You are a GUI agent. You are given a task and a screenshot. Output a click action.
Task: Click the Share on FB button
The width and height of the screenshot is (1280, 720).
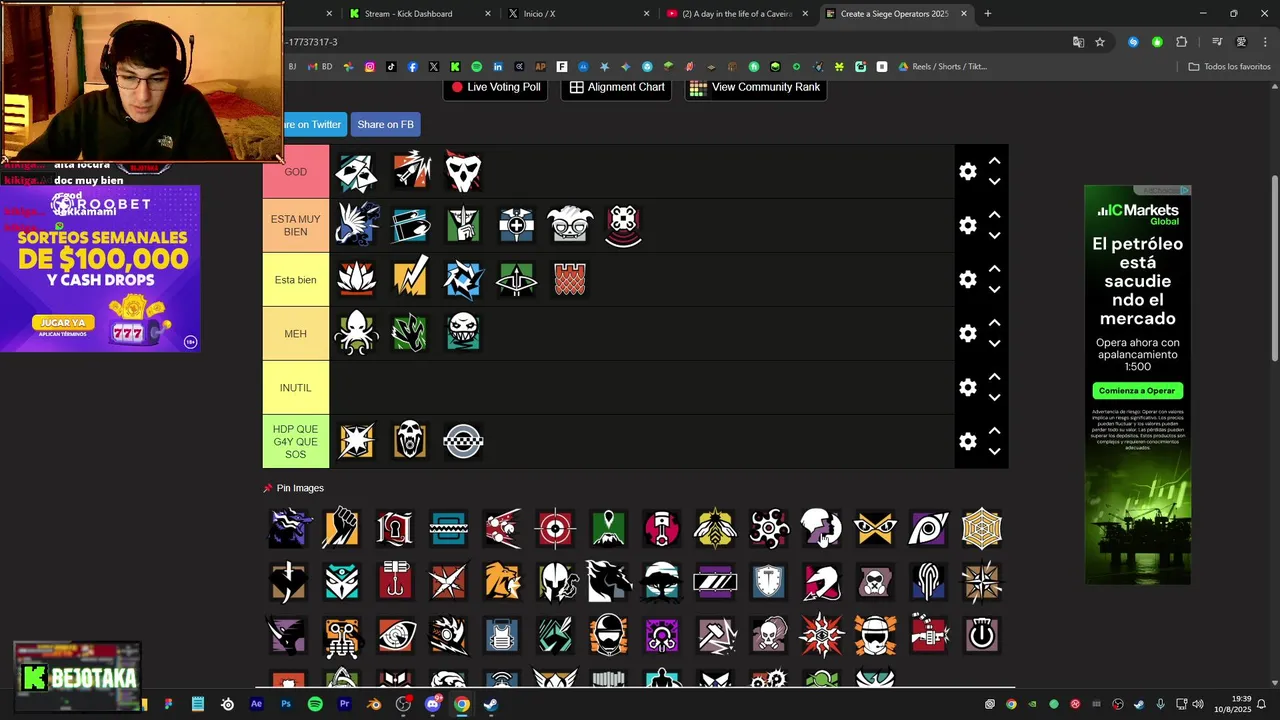tap(385, 124)
